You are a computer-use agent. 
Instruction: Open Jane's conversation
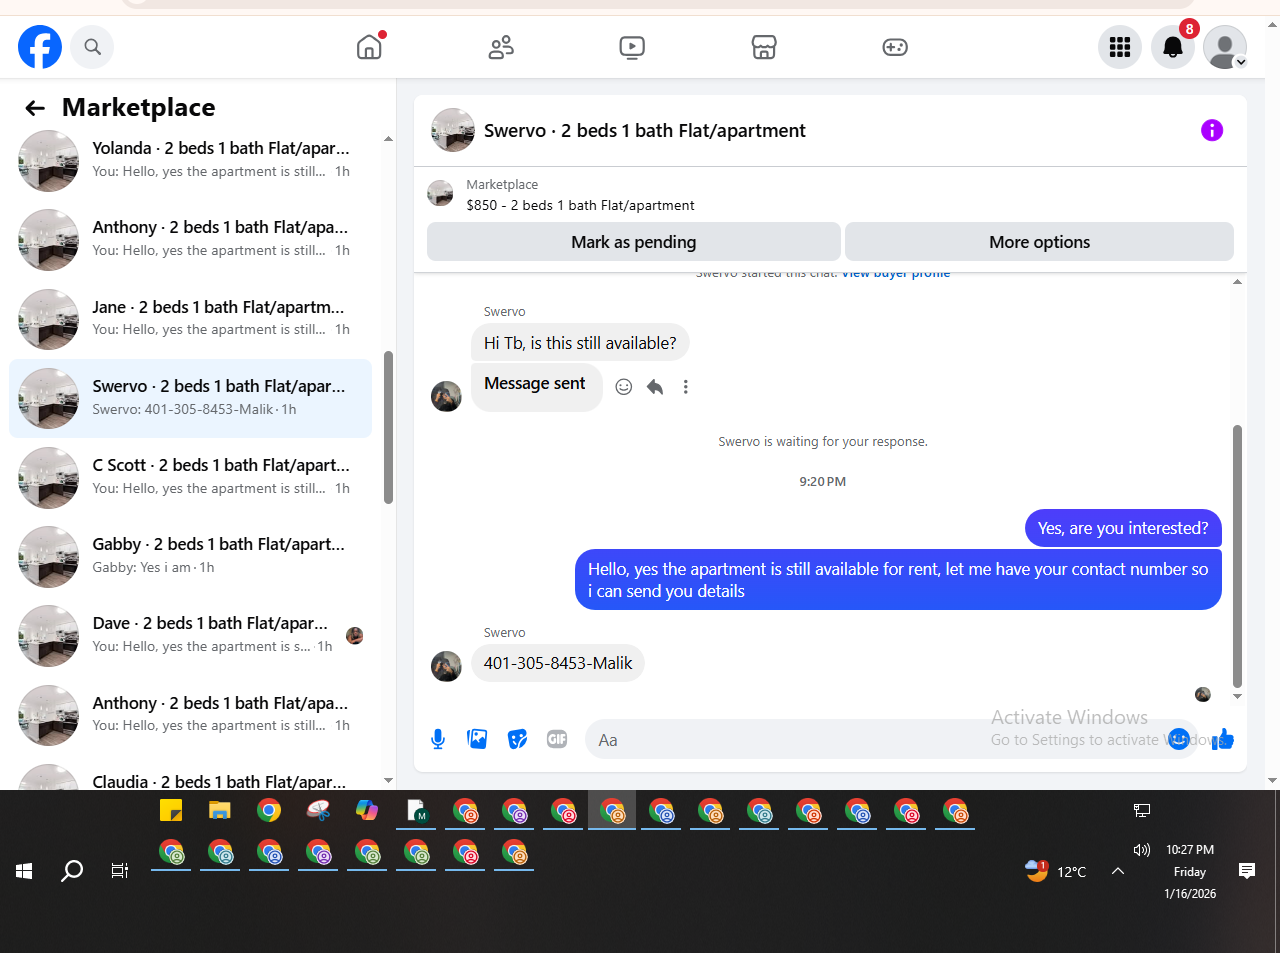190,319
